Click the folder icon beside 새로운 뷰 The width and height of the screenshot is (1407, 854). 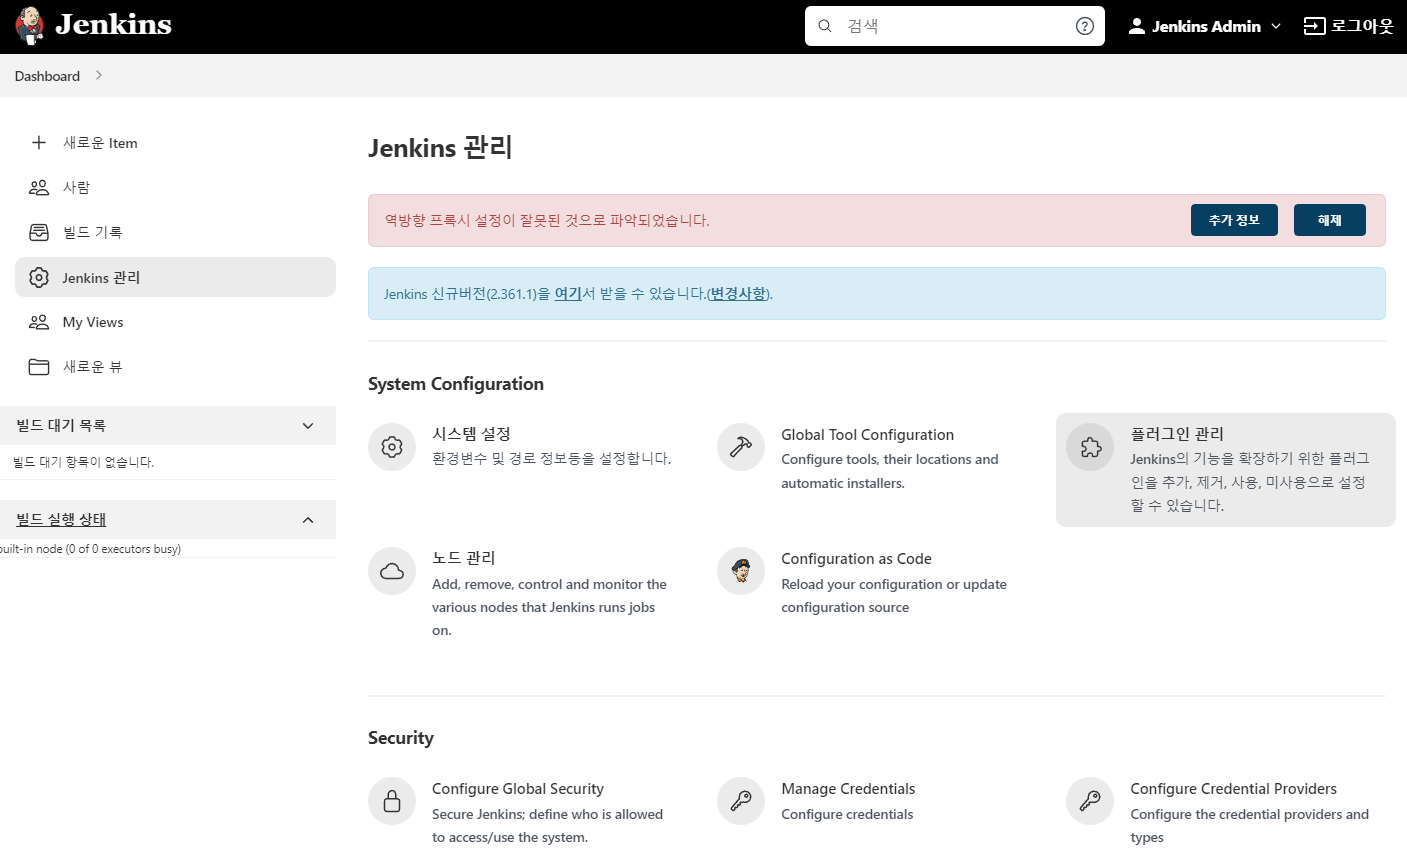pos(39,367)
